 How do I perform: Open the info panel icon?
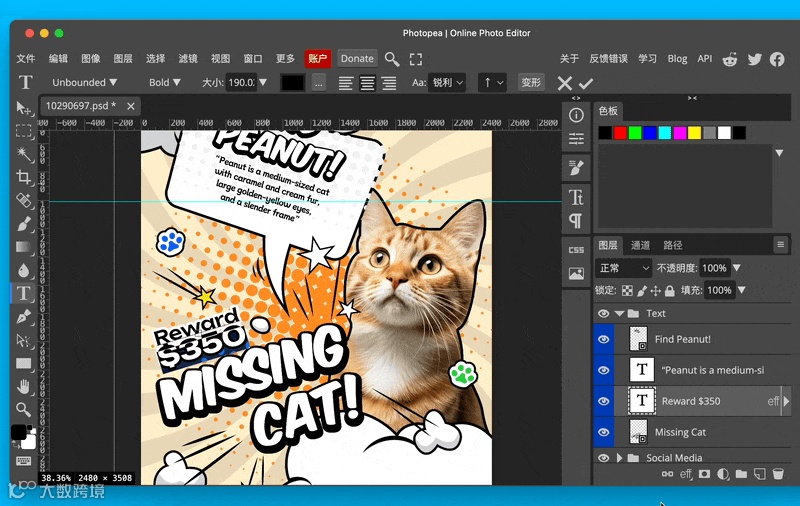[576, 116]
